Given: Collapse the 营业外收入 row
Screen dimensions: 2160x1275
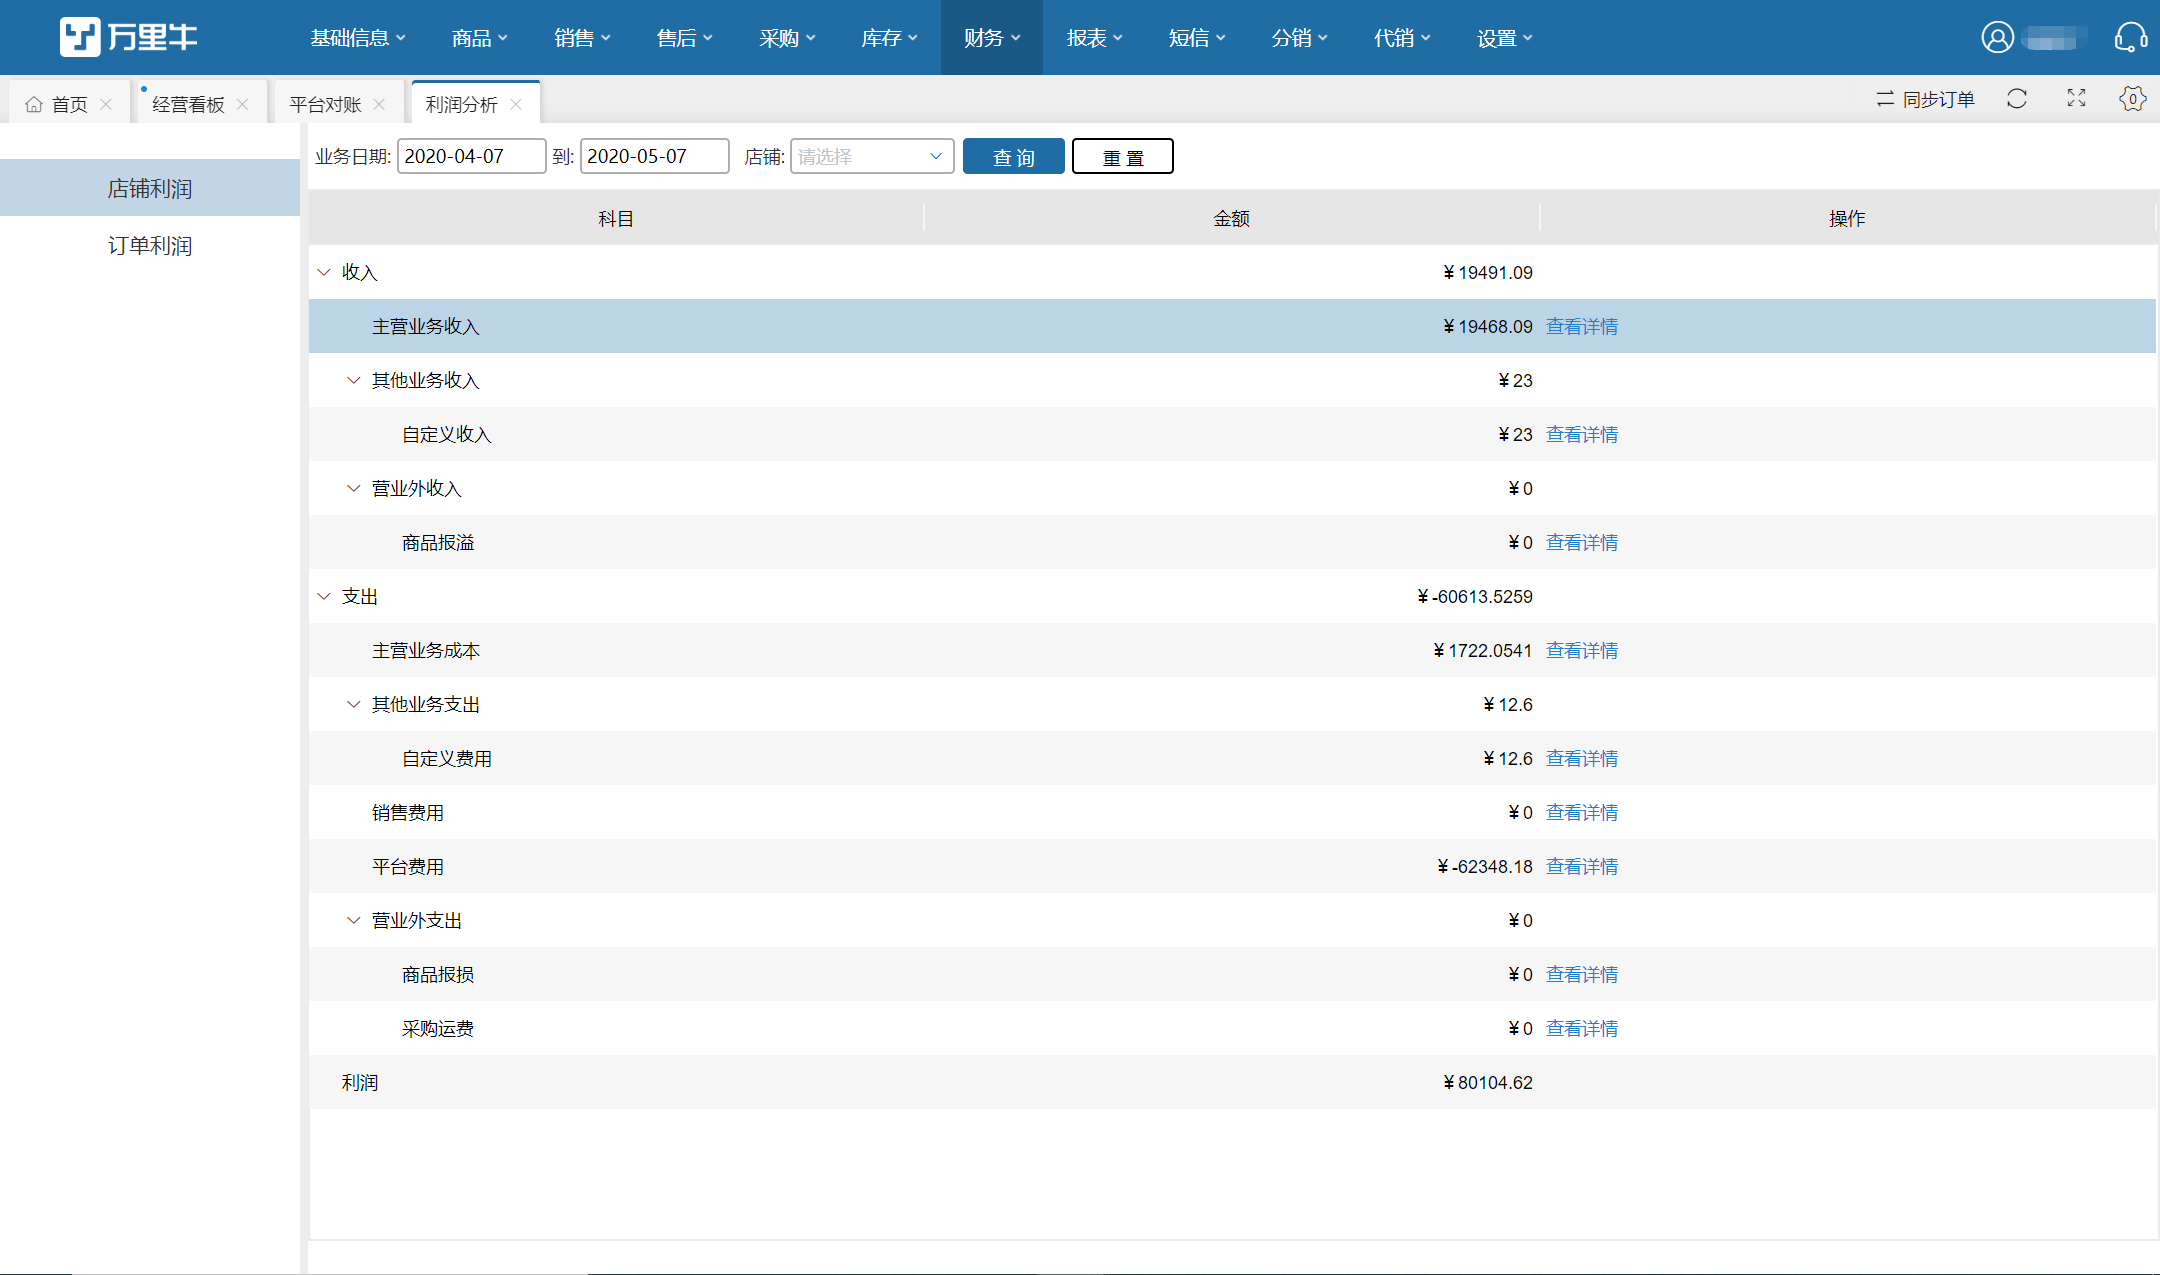Looking at the screenshot, I should 353,488.
